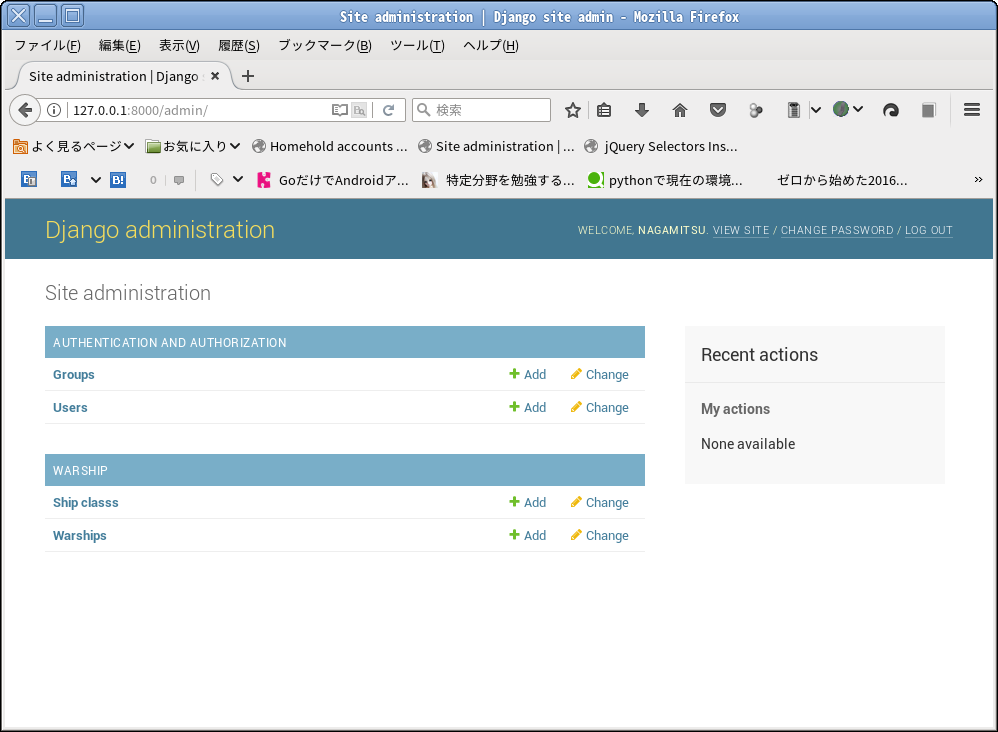Reload the page with the refresh icon
The image size is (998, 732).
[388, 110]
